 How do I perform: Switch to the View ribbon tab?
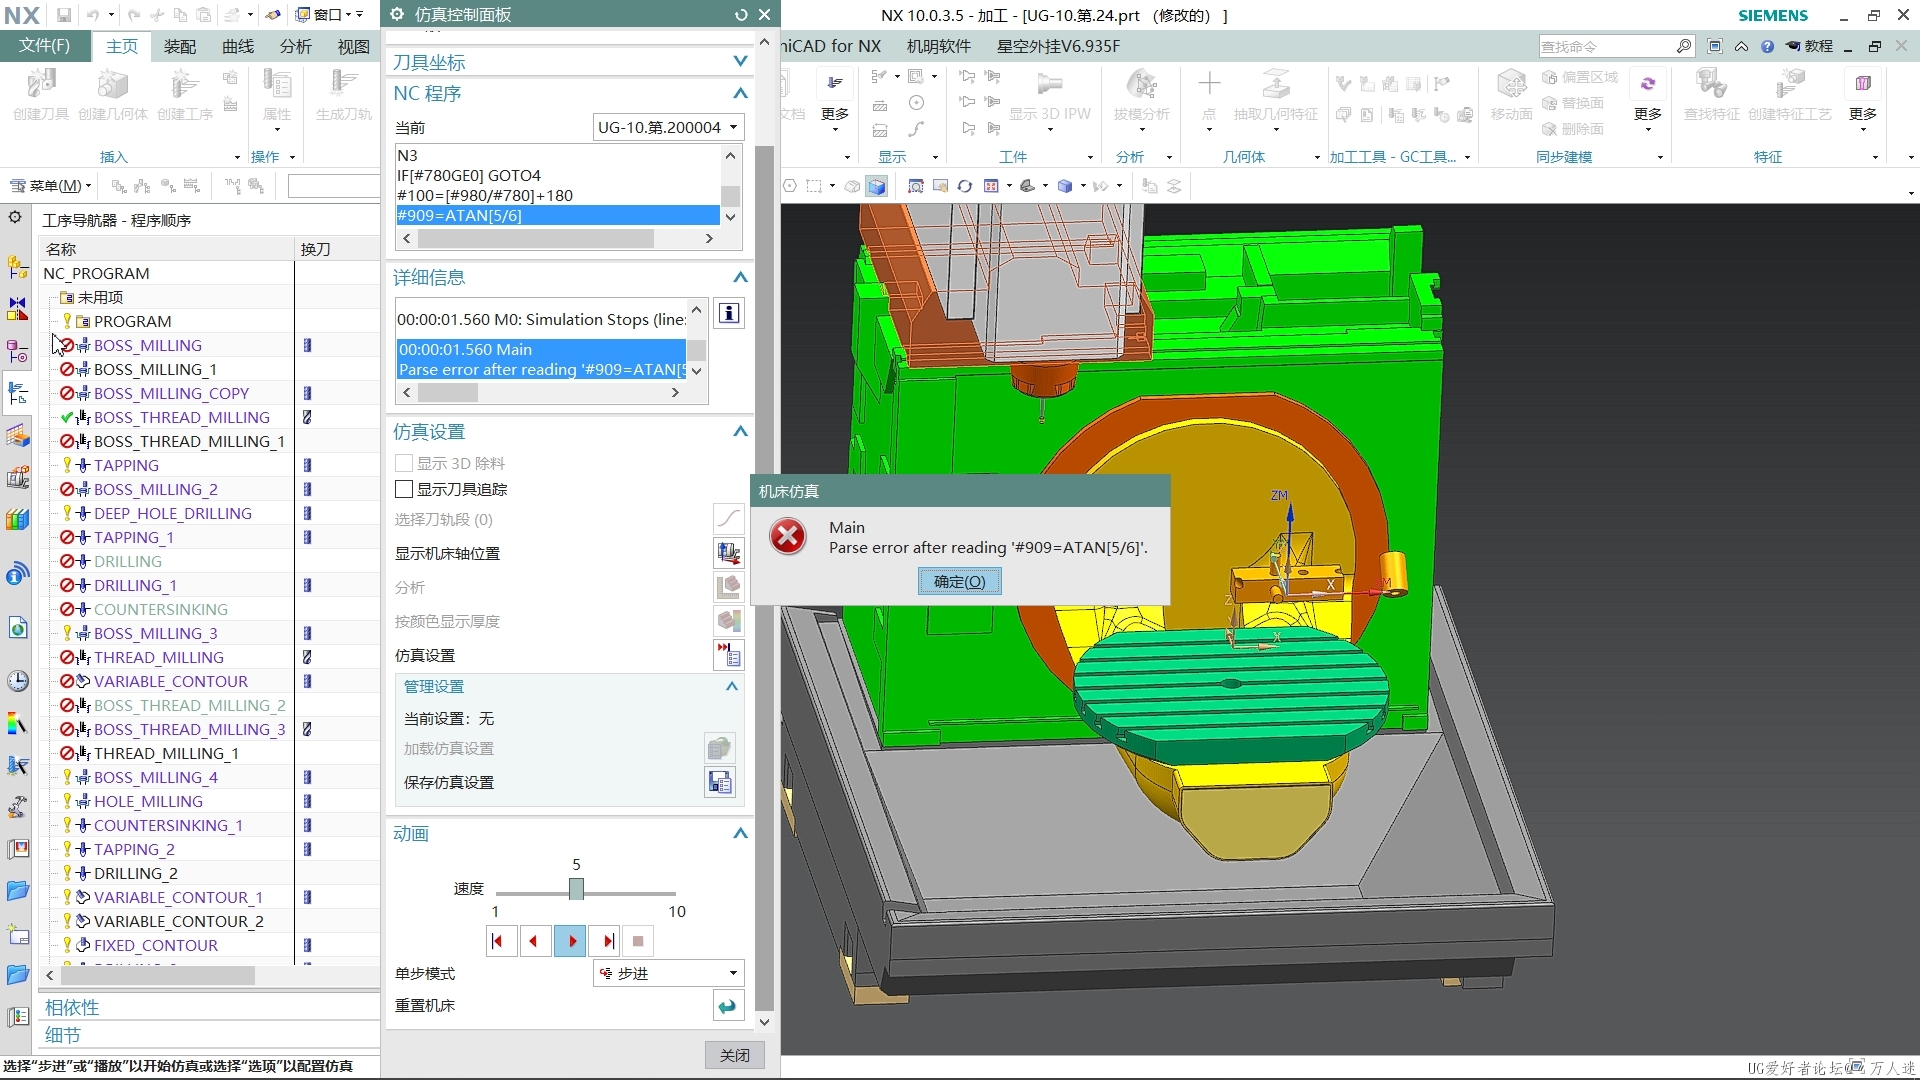pos(353,46)
